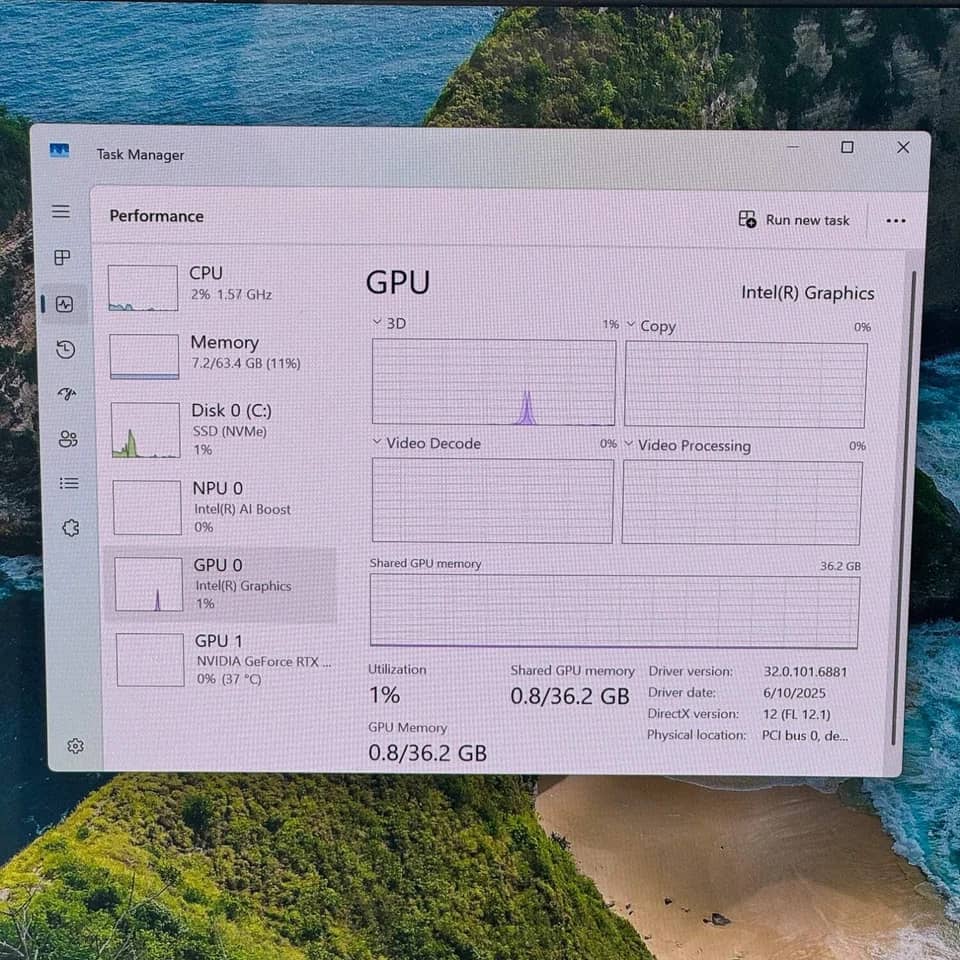Open the Services page puzzle icon
This screenshot has height=960, width=960.
click(x=71, y=528)
